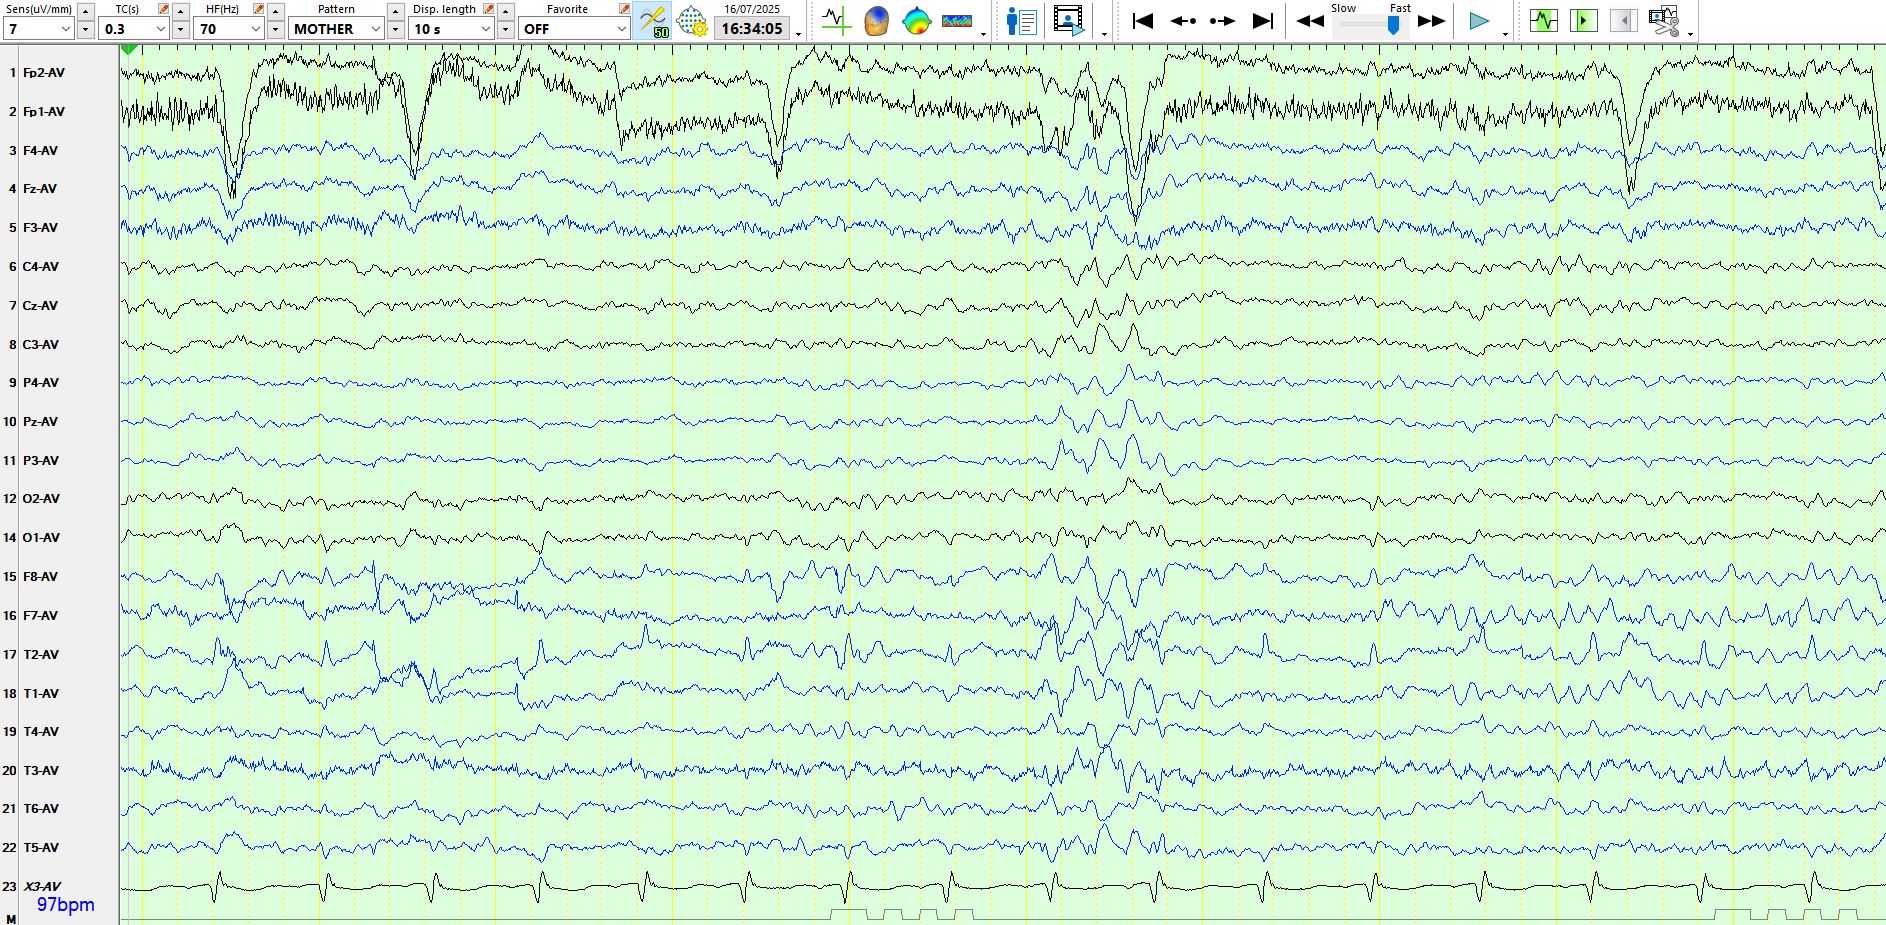Select the O2-AV channel label
This screenshot has height=925, width=1886.
41,499
